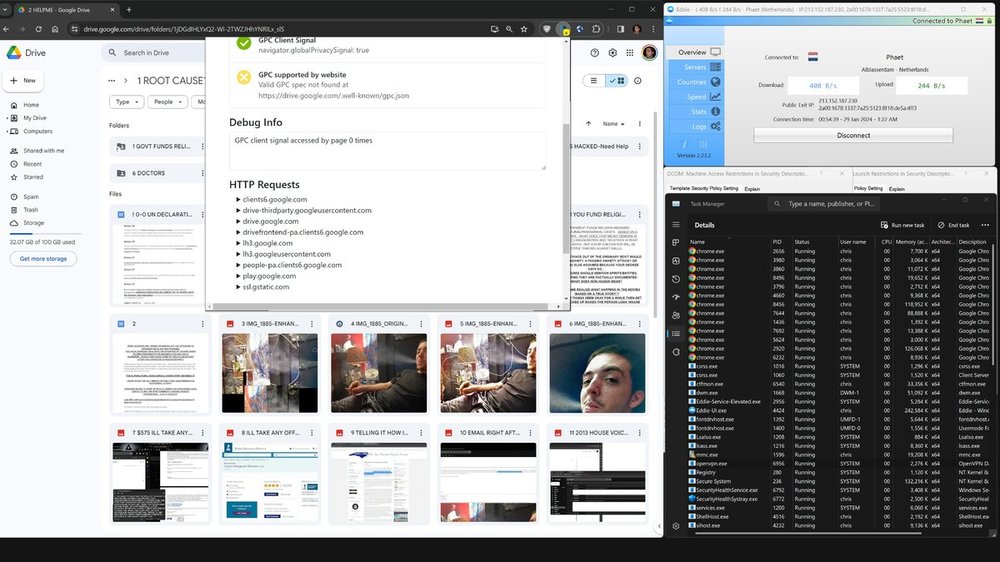
Task: Open Performance page icon in Task Manager
Action: [676, 261]
